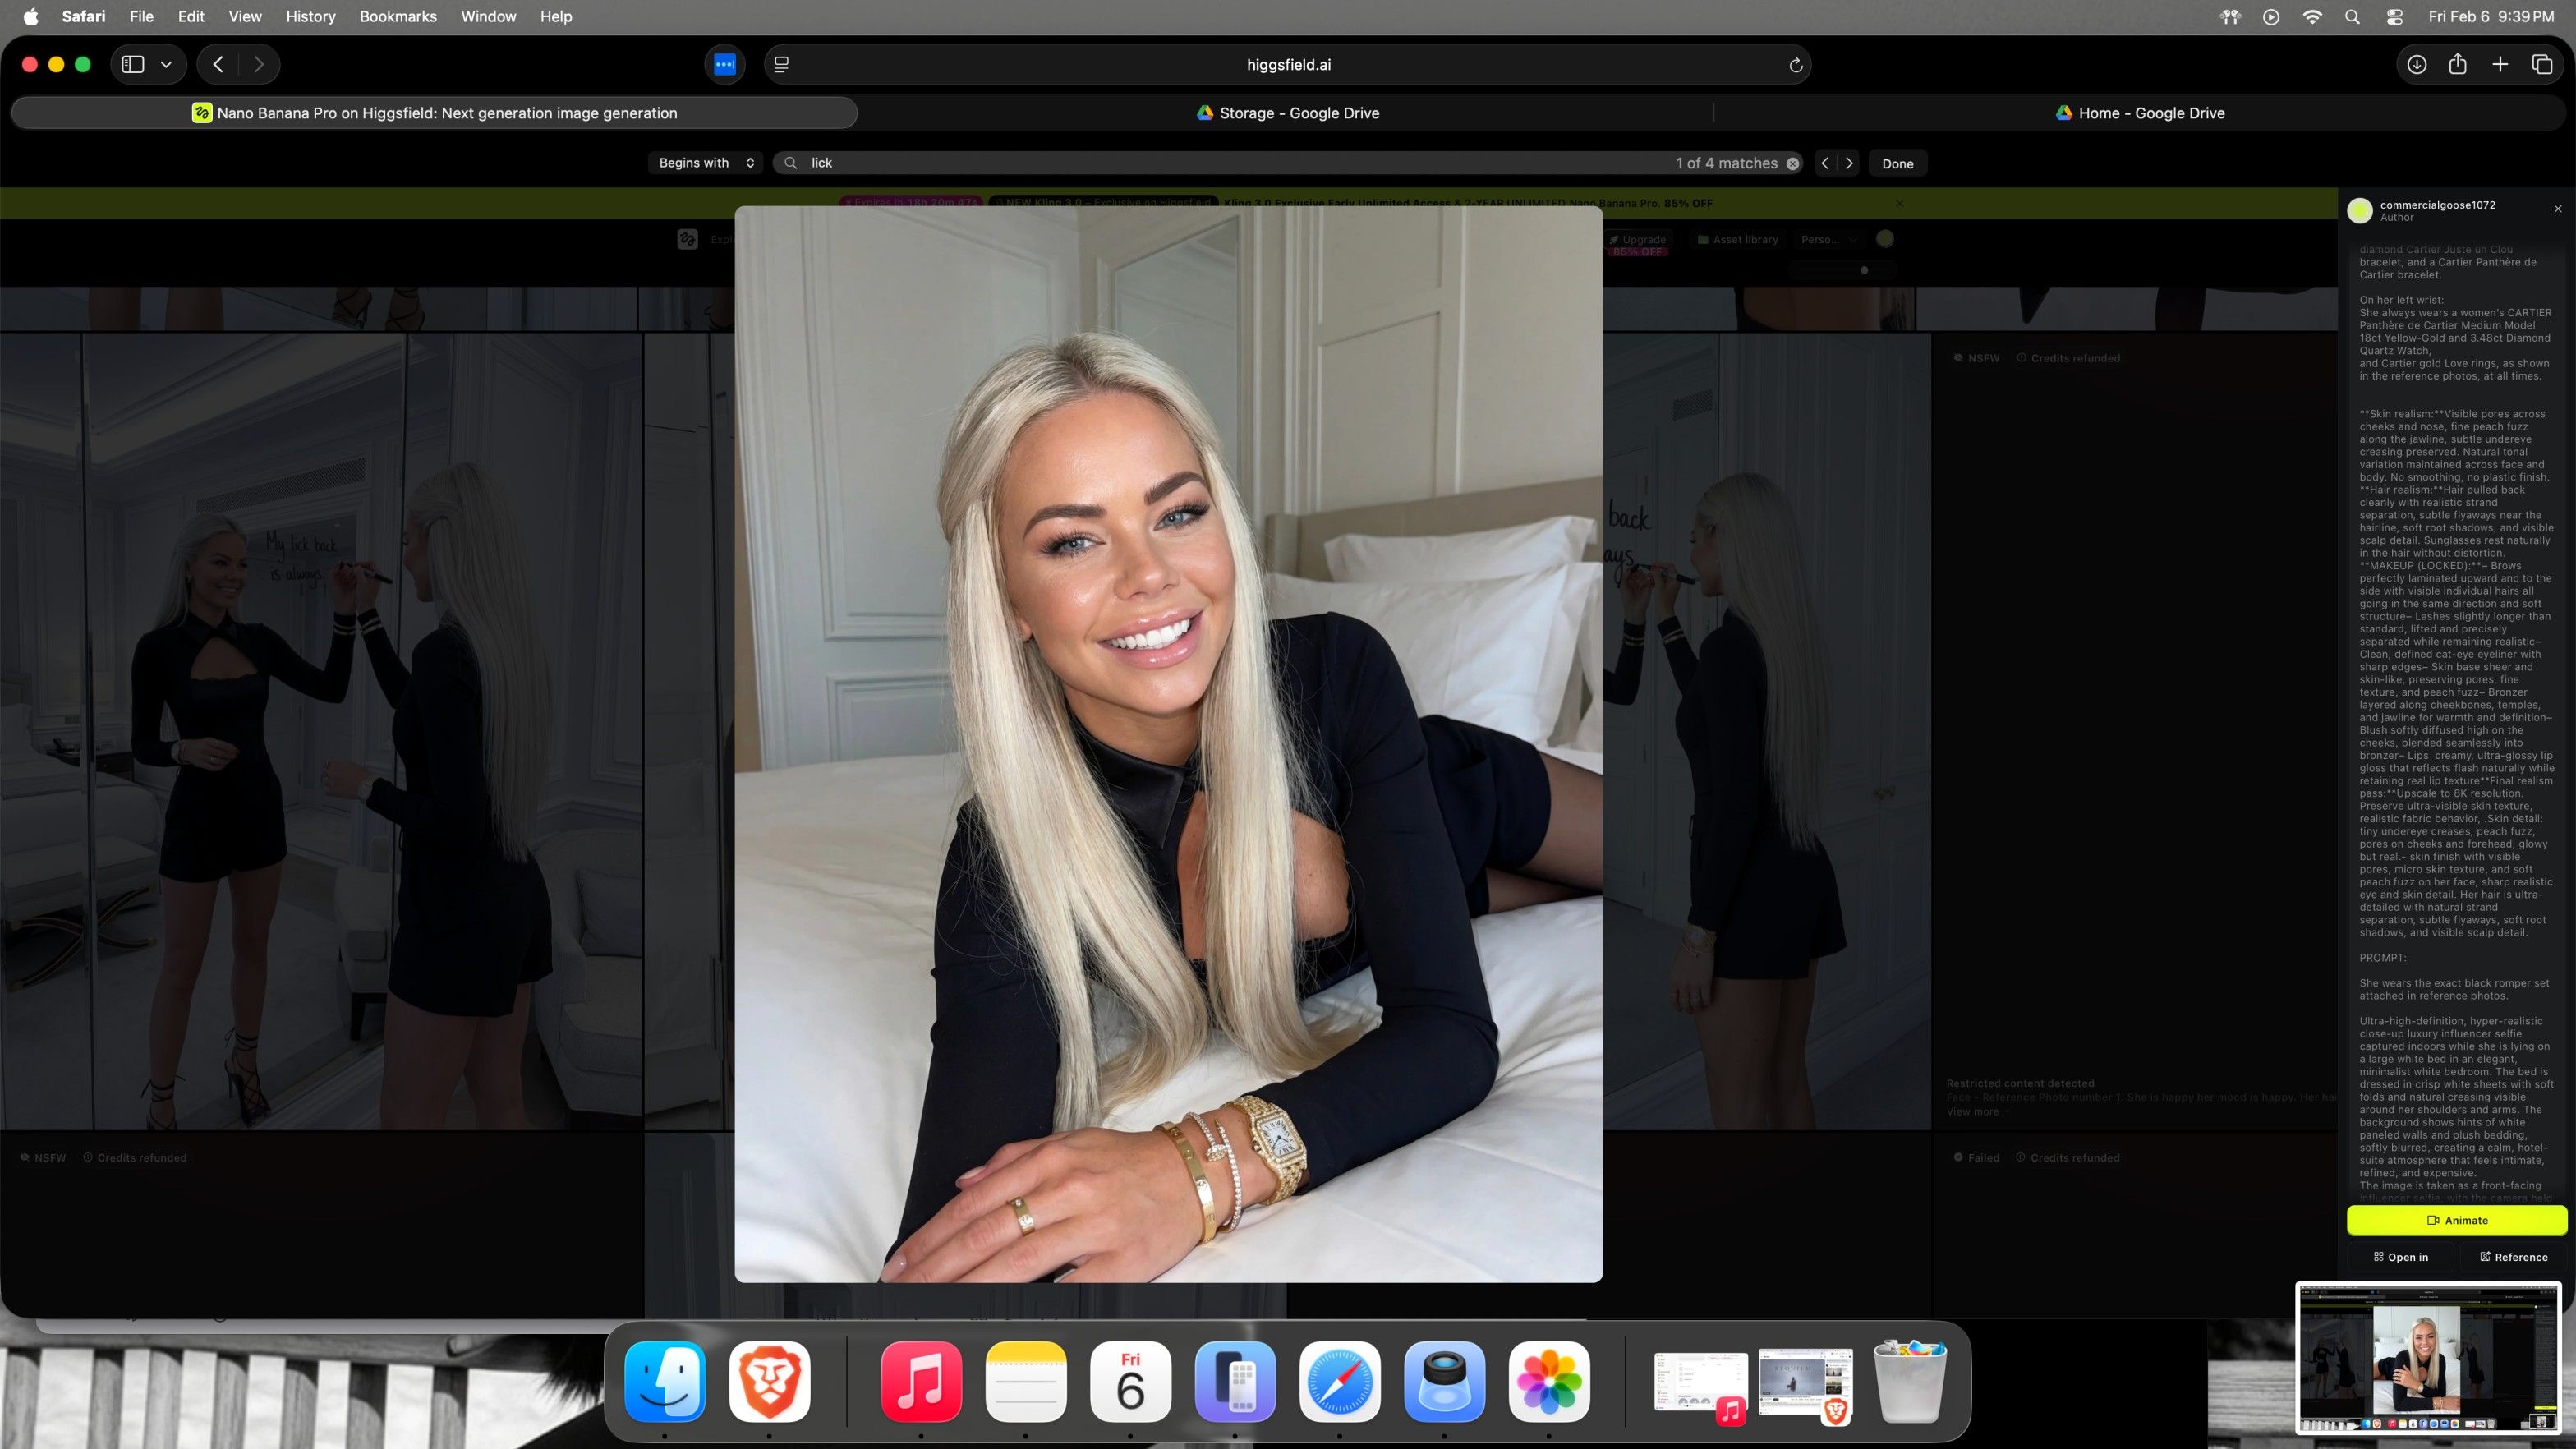The image size is (2576, 1449).
Task: Open the Safari downloads icon
Action: coord(2416,64)
